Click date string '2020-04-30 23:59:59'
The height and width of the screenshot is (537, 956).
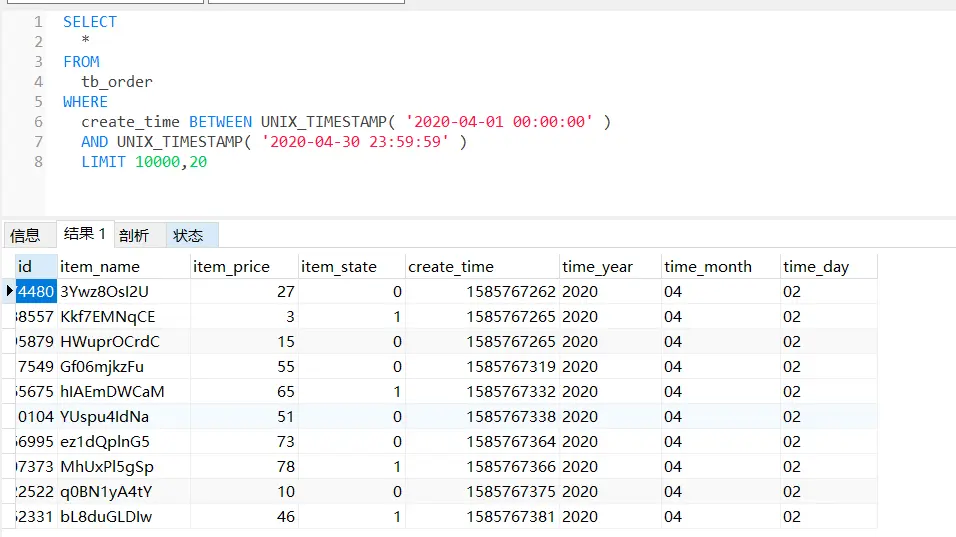(x=355, y=142)
